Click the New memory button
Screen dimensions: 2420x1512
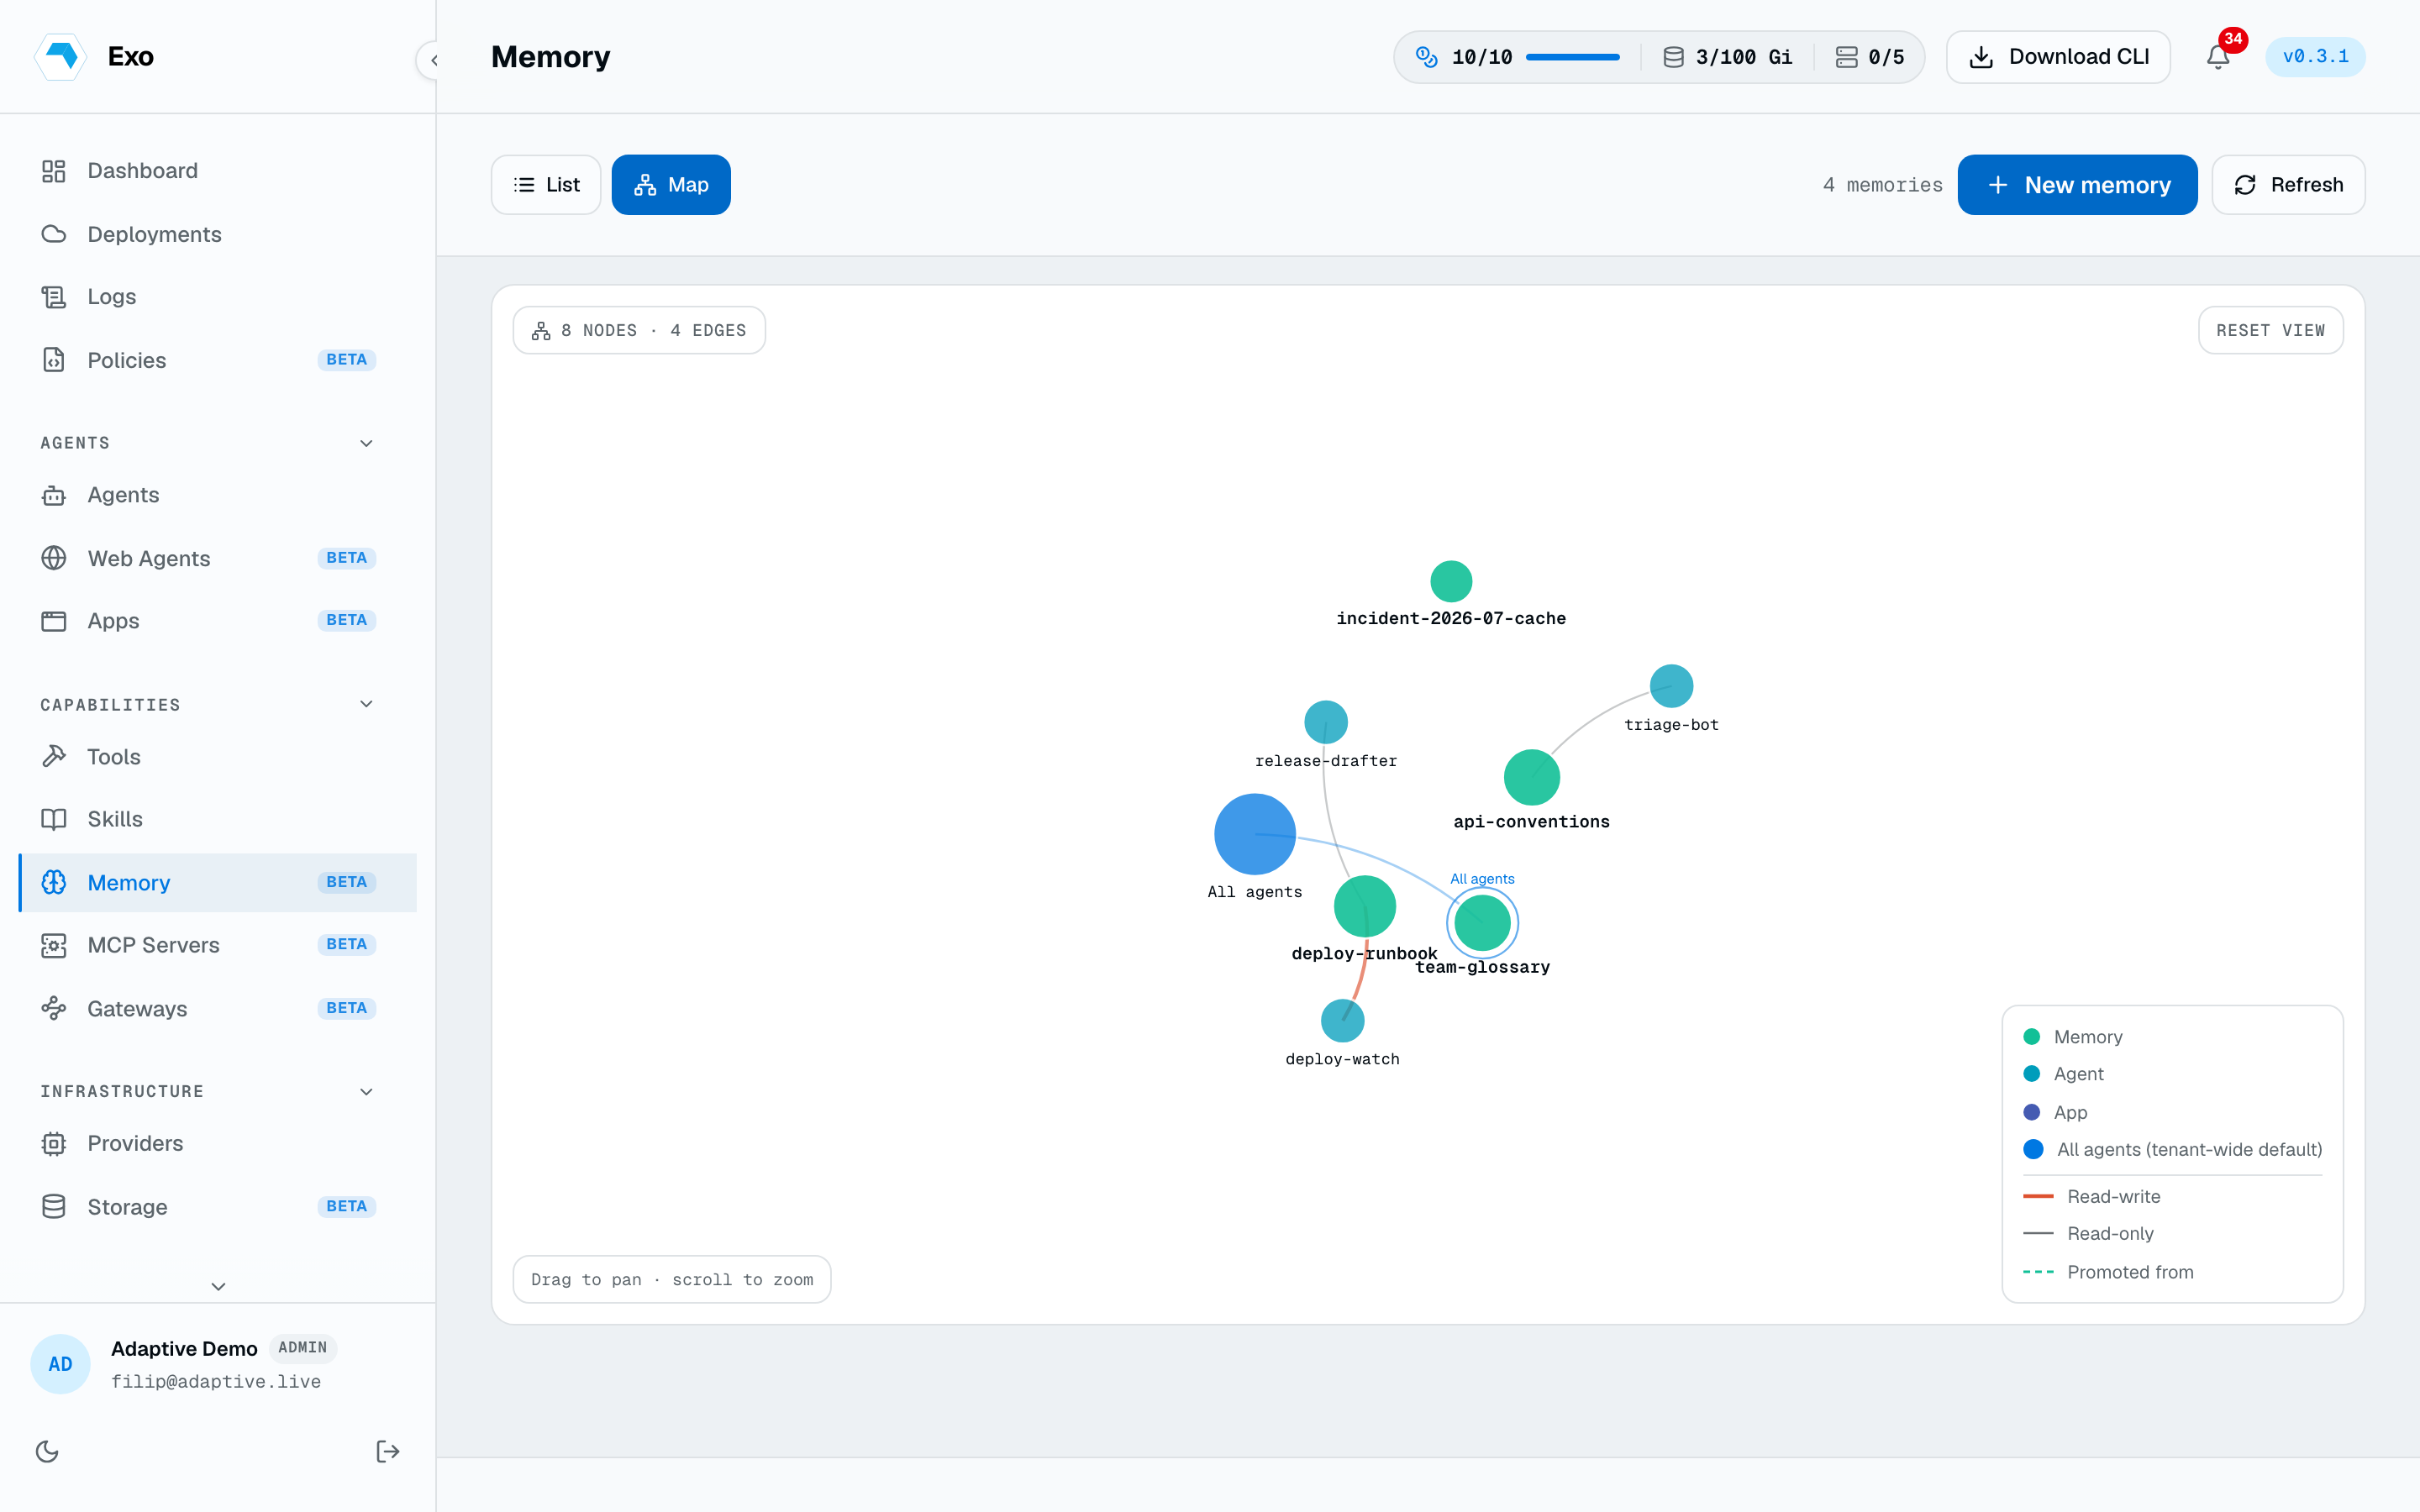pyautogui.click(x=2077, y=185)
